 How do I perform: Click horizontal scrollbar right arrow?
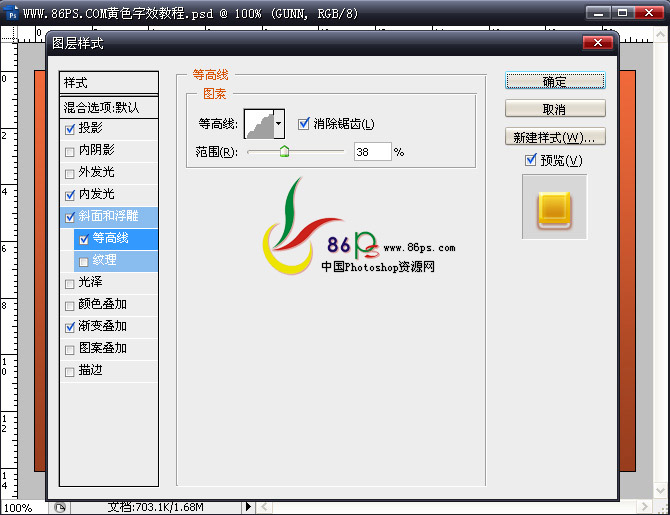(x=644, y=507)
